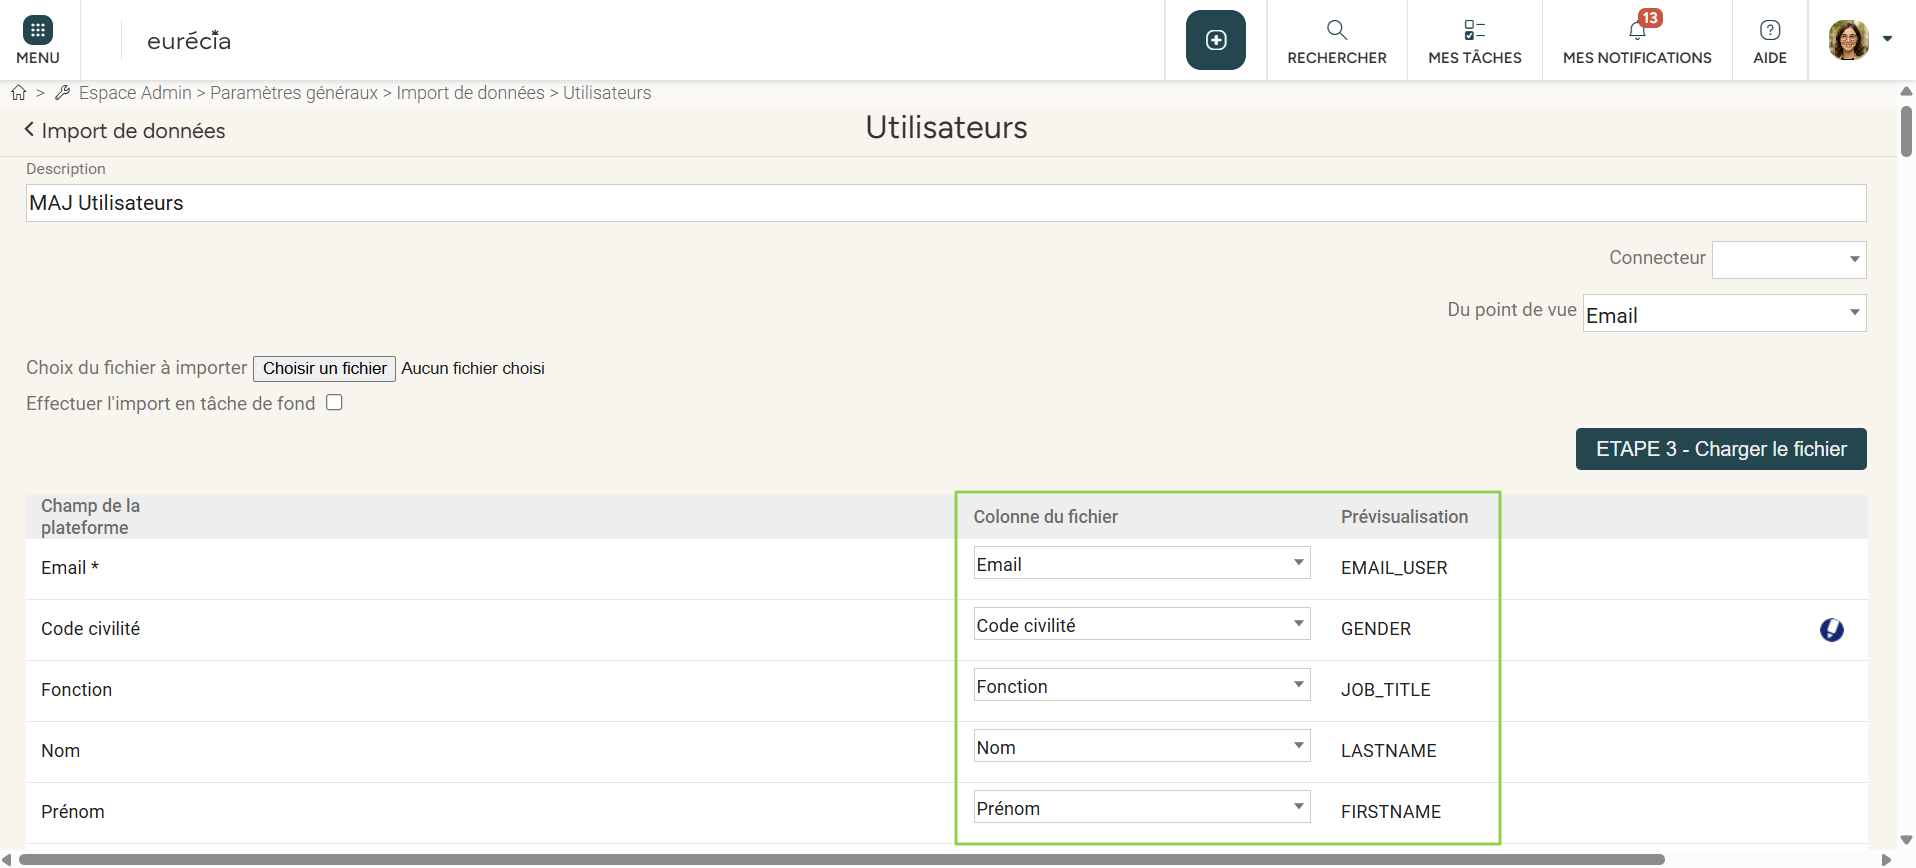Image resolution: width=1916 pixels, height=868 pixels.
Task: Enable import en tâche de fond checkbox
Action: [x=334, y=402]
